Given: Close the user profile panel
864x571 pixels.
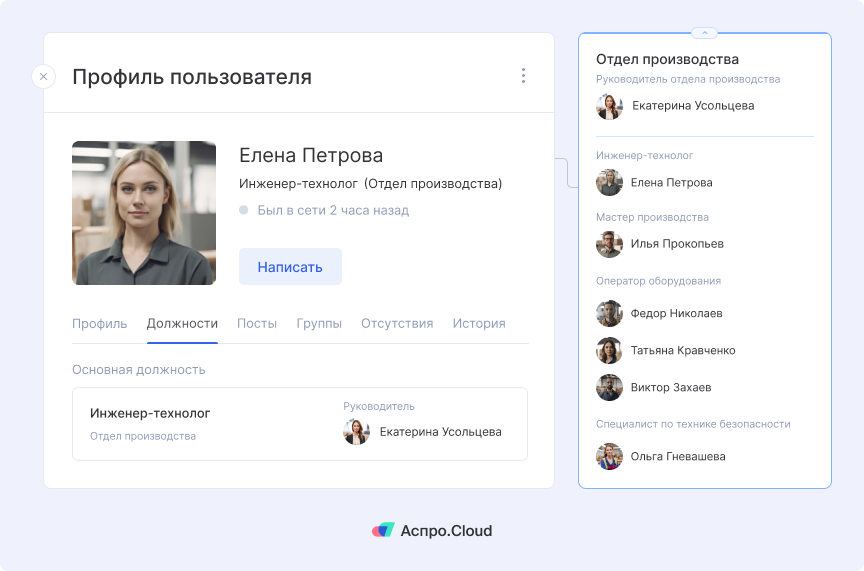Looking at the screenshot, I should point(43,76).
